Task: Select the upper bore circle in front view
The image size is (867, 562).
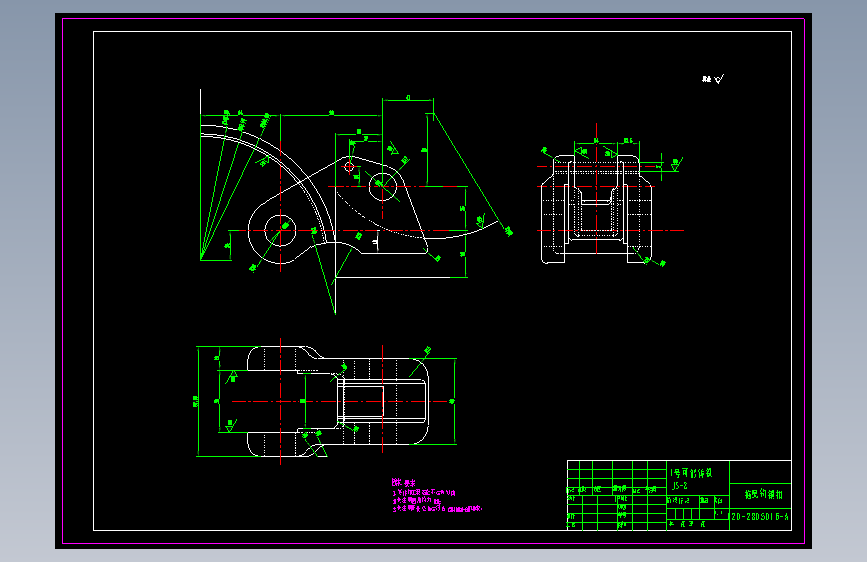Action: tap(383, 186)
